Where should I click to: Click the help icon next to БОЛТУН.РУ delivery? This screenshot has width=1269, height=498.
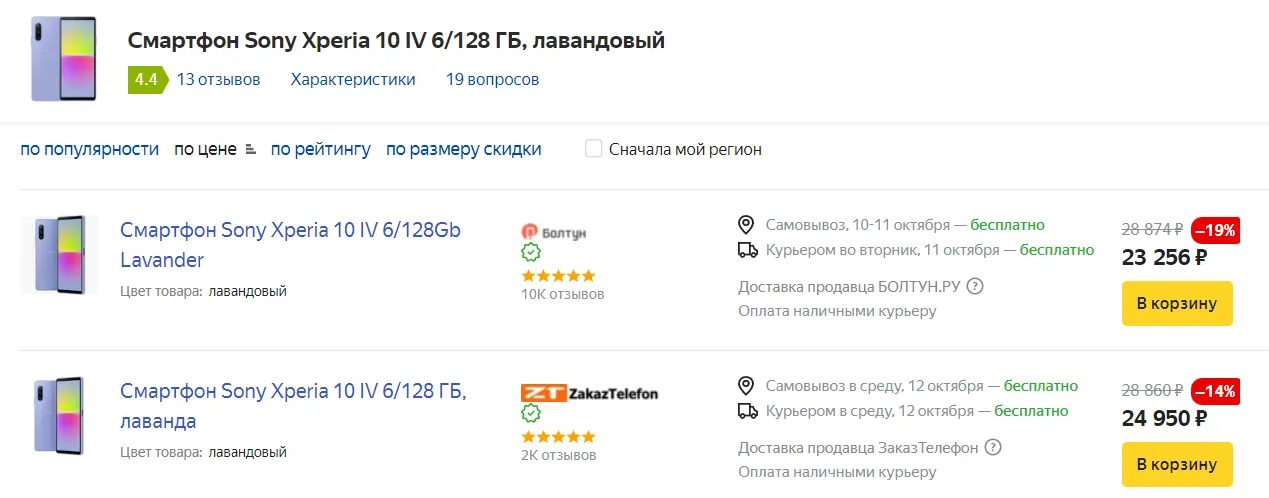tap(976, 287)
